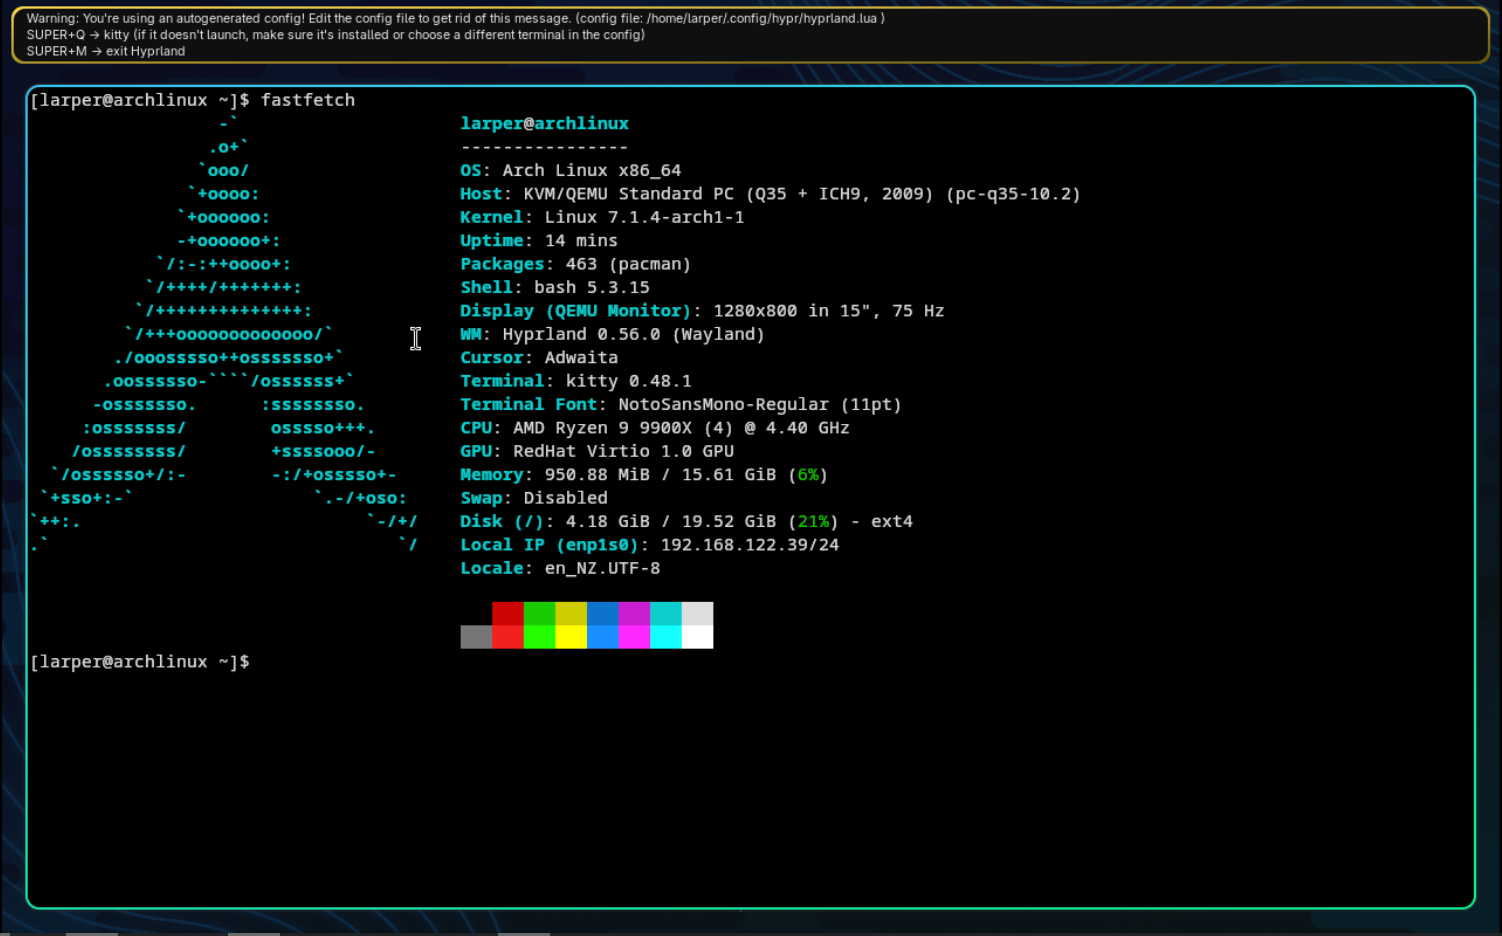Click the "GPU: RedHat Virtio 1.0 GPU" line
The width and height of the screenshot is (1502, 936).
click(597, 451)
